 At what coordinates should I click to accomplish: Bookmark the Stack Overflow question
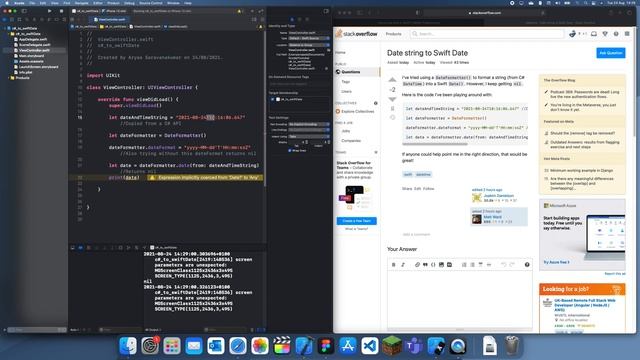coord(392,109)
